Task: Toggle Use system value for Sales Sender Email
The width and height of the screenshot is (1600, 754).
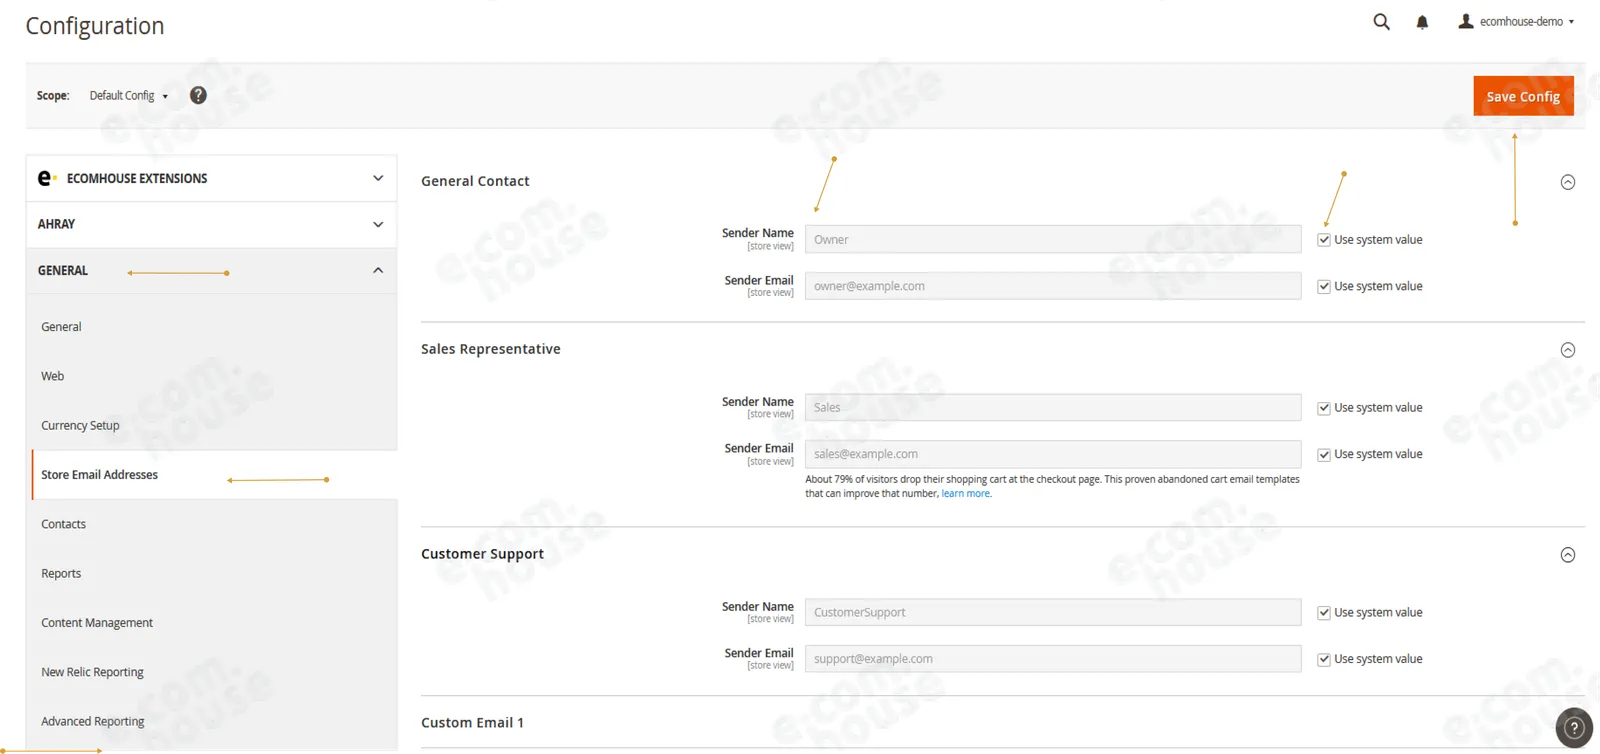Action: pos(1324,454)
